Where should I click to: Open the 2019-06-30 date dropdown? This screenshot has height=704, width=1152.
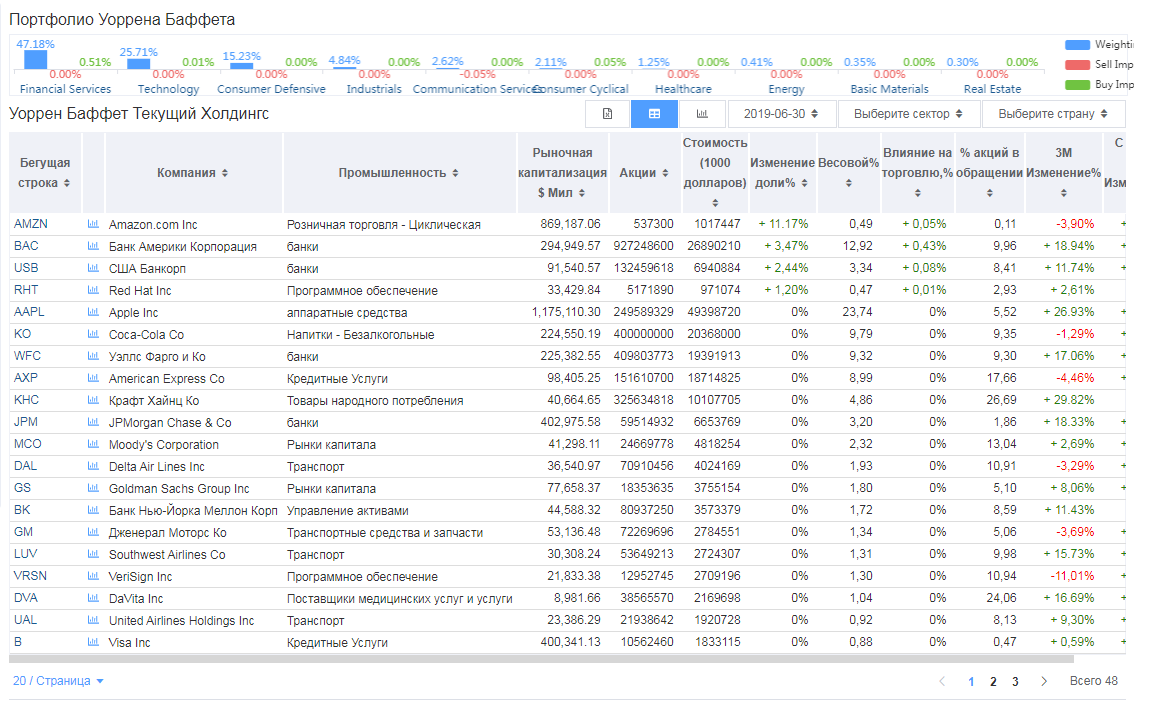pos(781,114)
